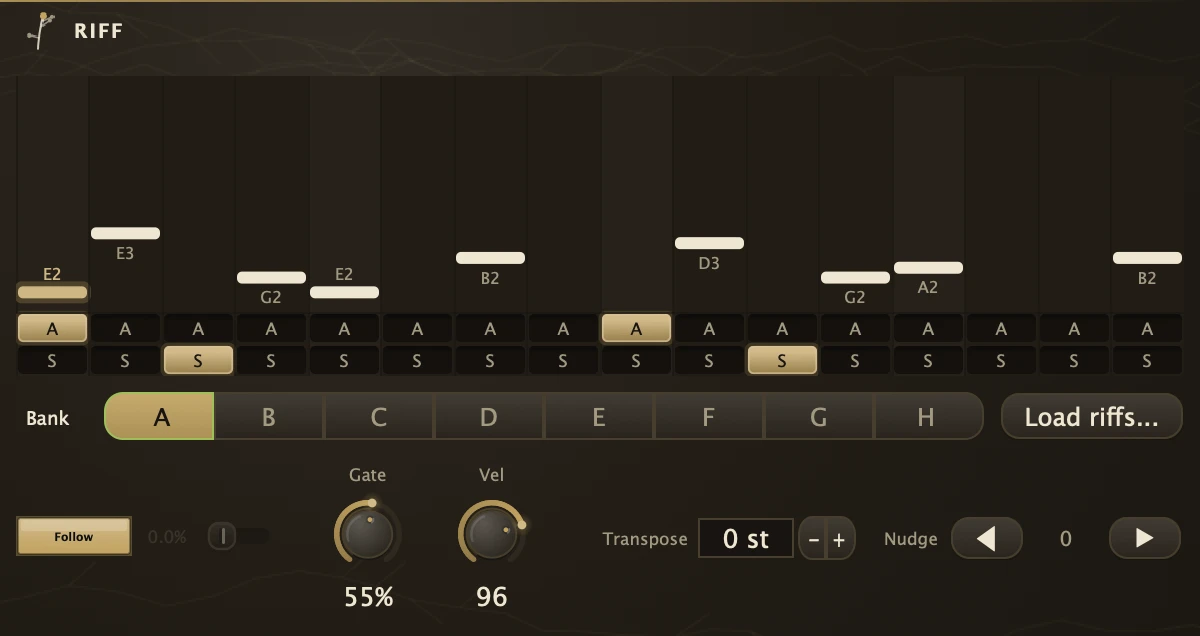This screenshot has width=1200, height=636.
Task: Switch to bank G
Action: 819,416
